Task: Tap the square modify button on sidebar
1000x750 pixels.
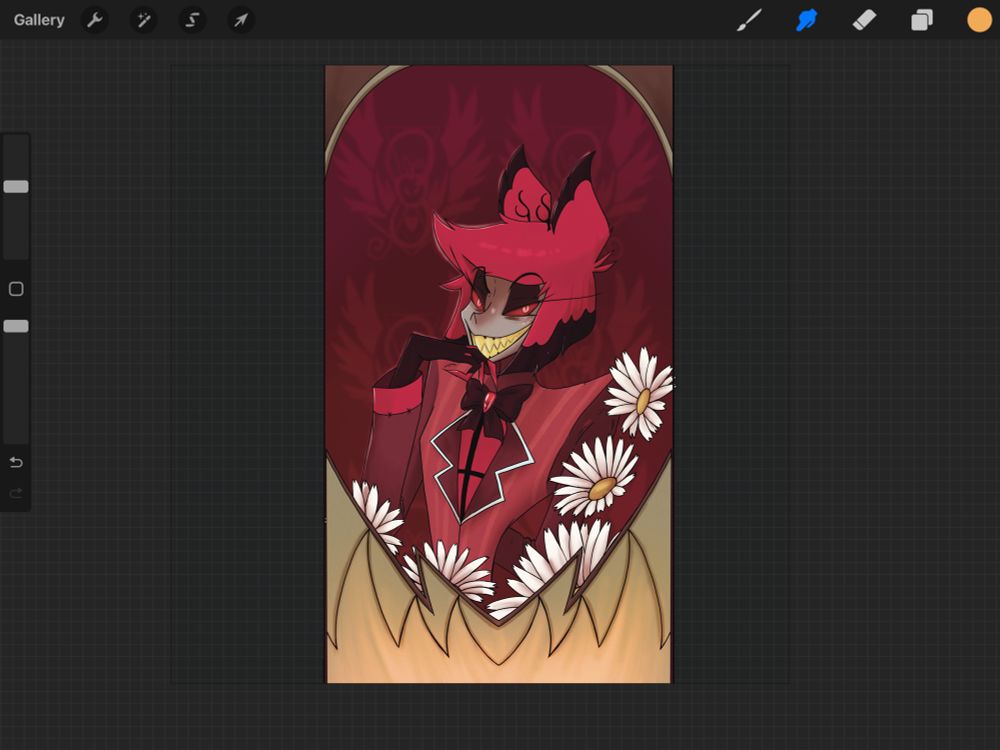Action: [16, 289]
